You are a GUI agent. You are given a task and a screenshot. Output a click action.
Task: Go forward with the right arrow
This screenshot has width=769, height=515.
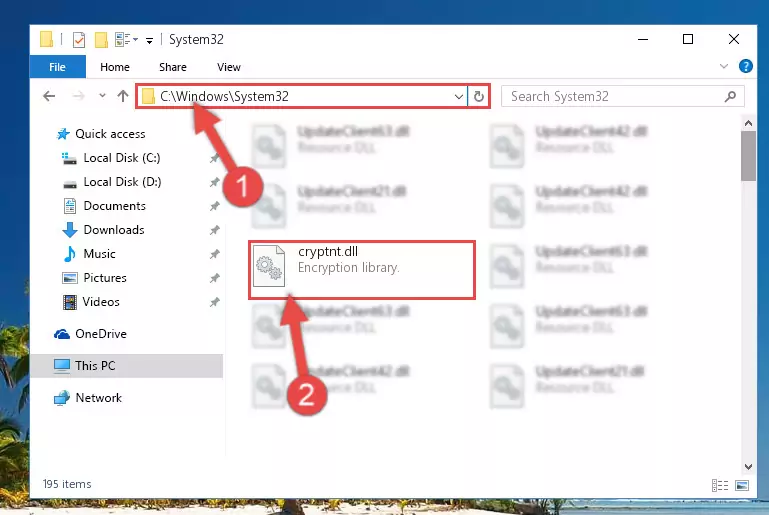(78, 96)
